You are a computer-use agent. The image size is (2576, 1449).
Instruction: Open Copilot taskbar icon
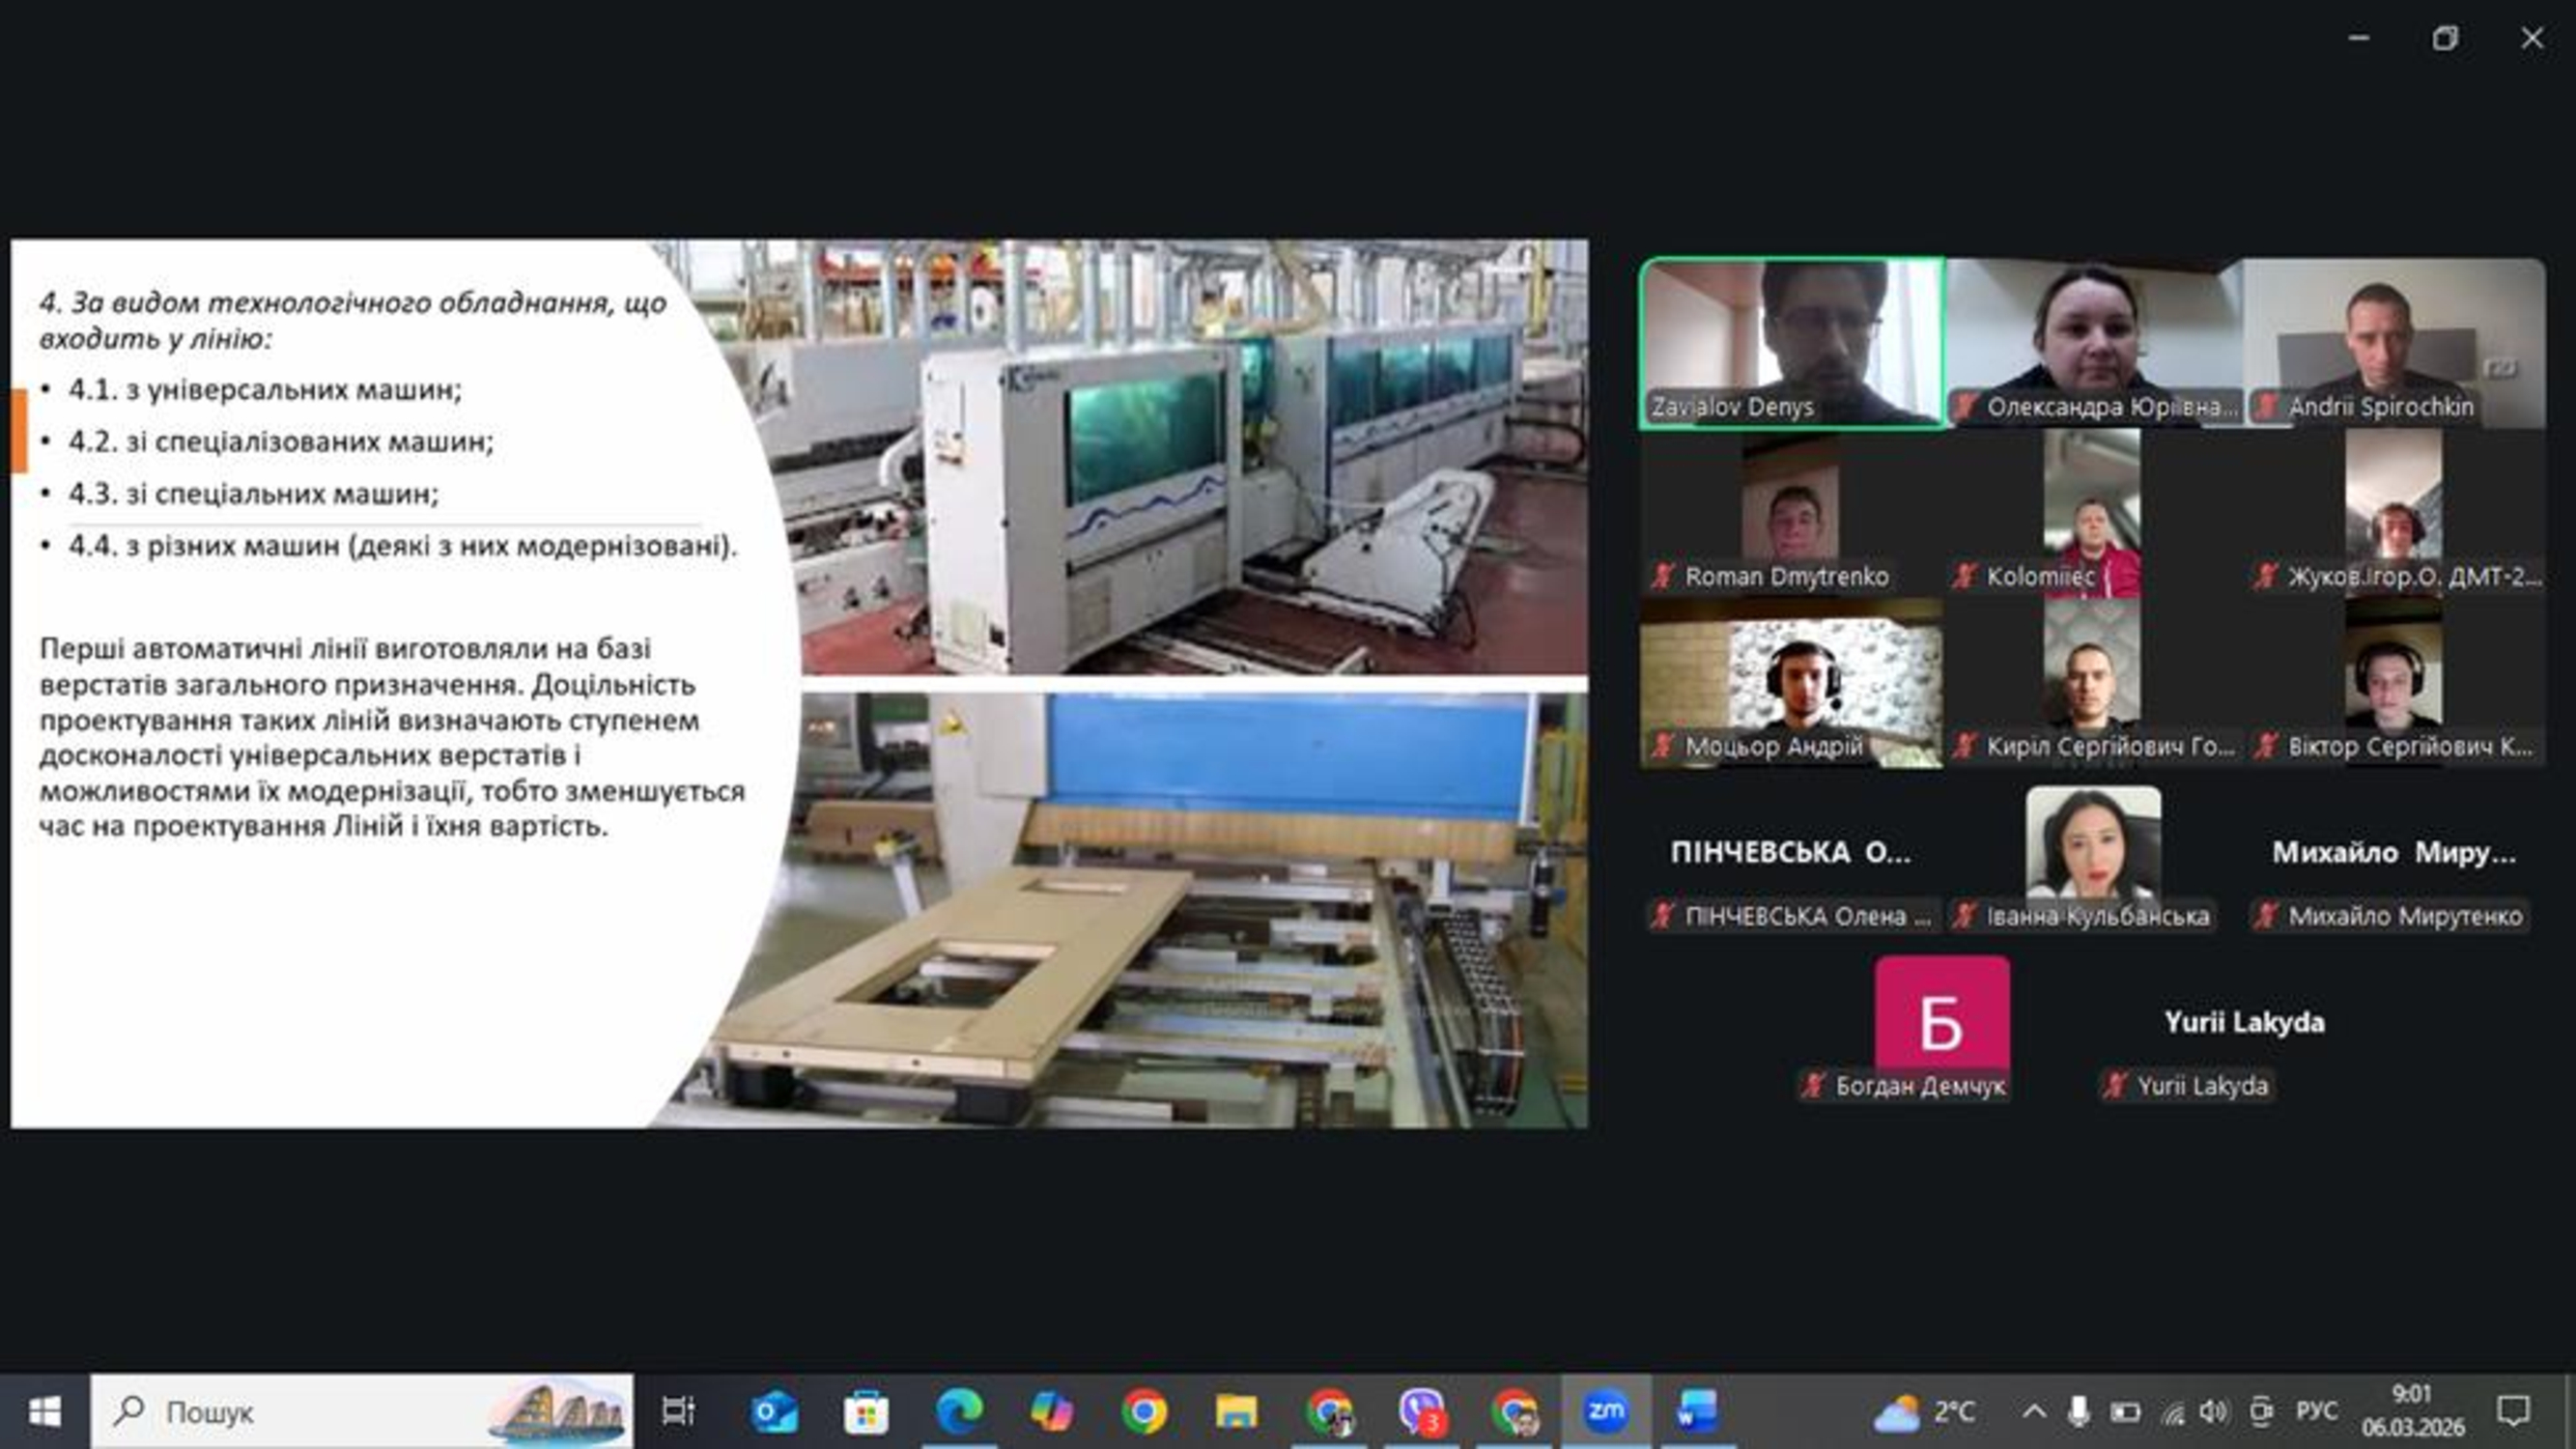[x=1051, y=1411]
